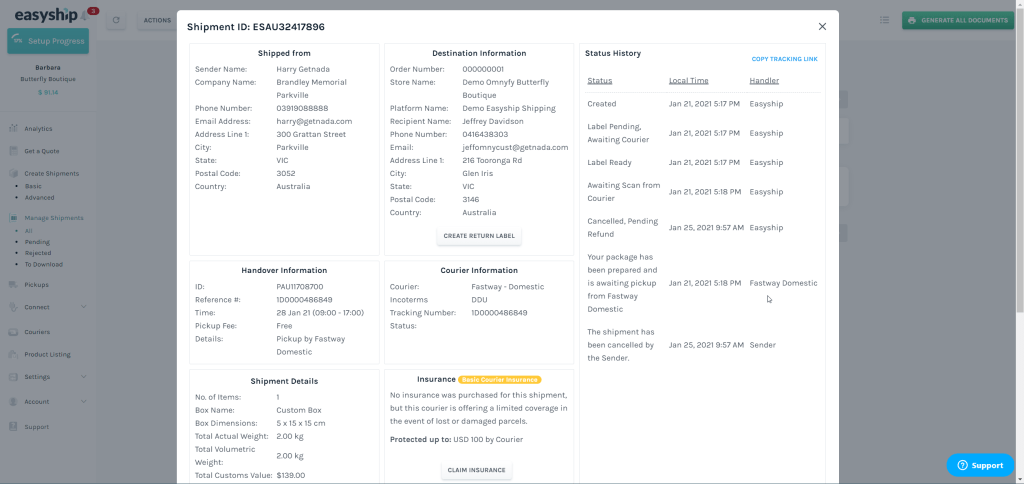Click the Claim Insurance button

point(477,470)
